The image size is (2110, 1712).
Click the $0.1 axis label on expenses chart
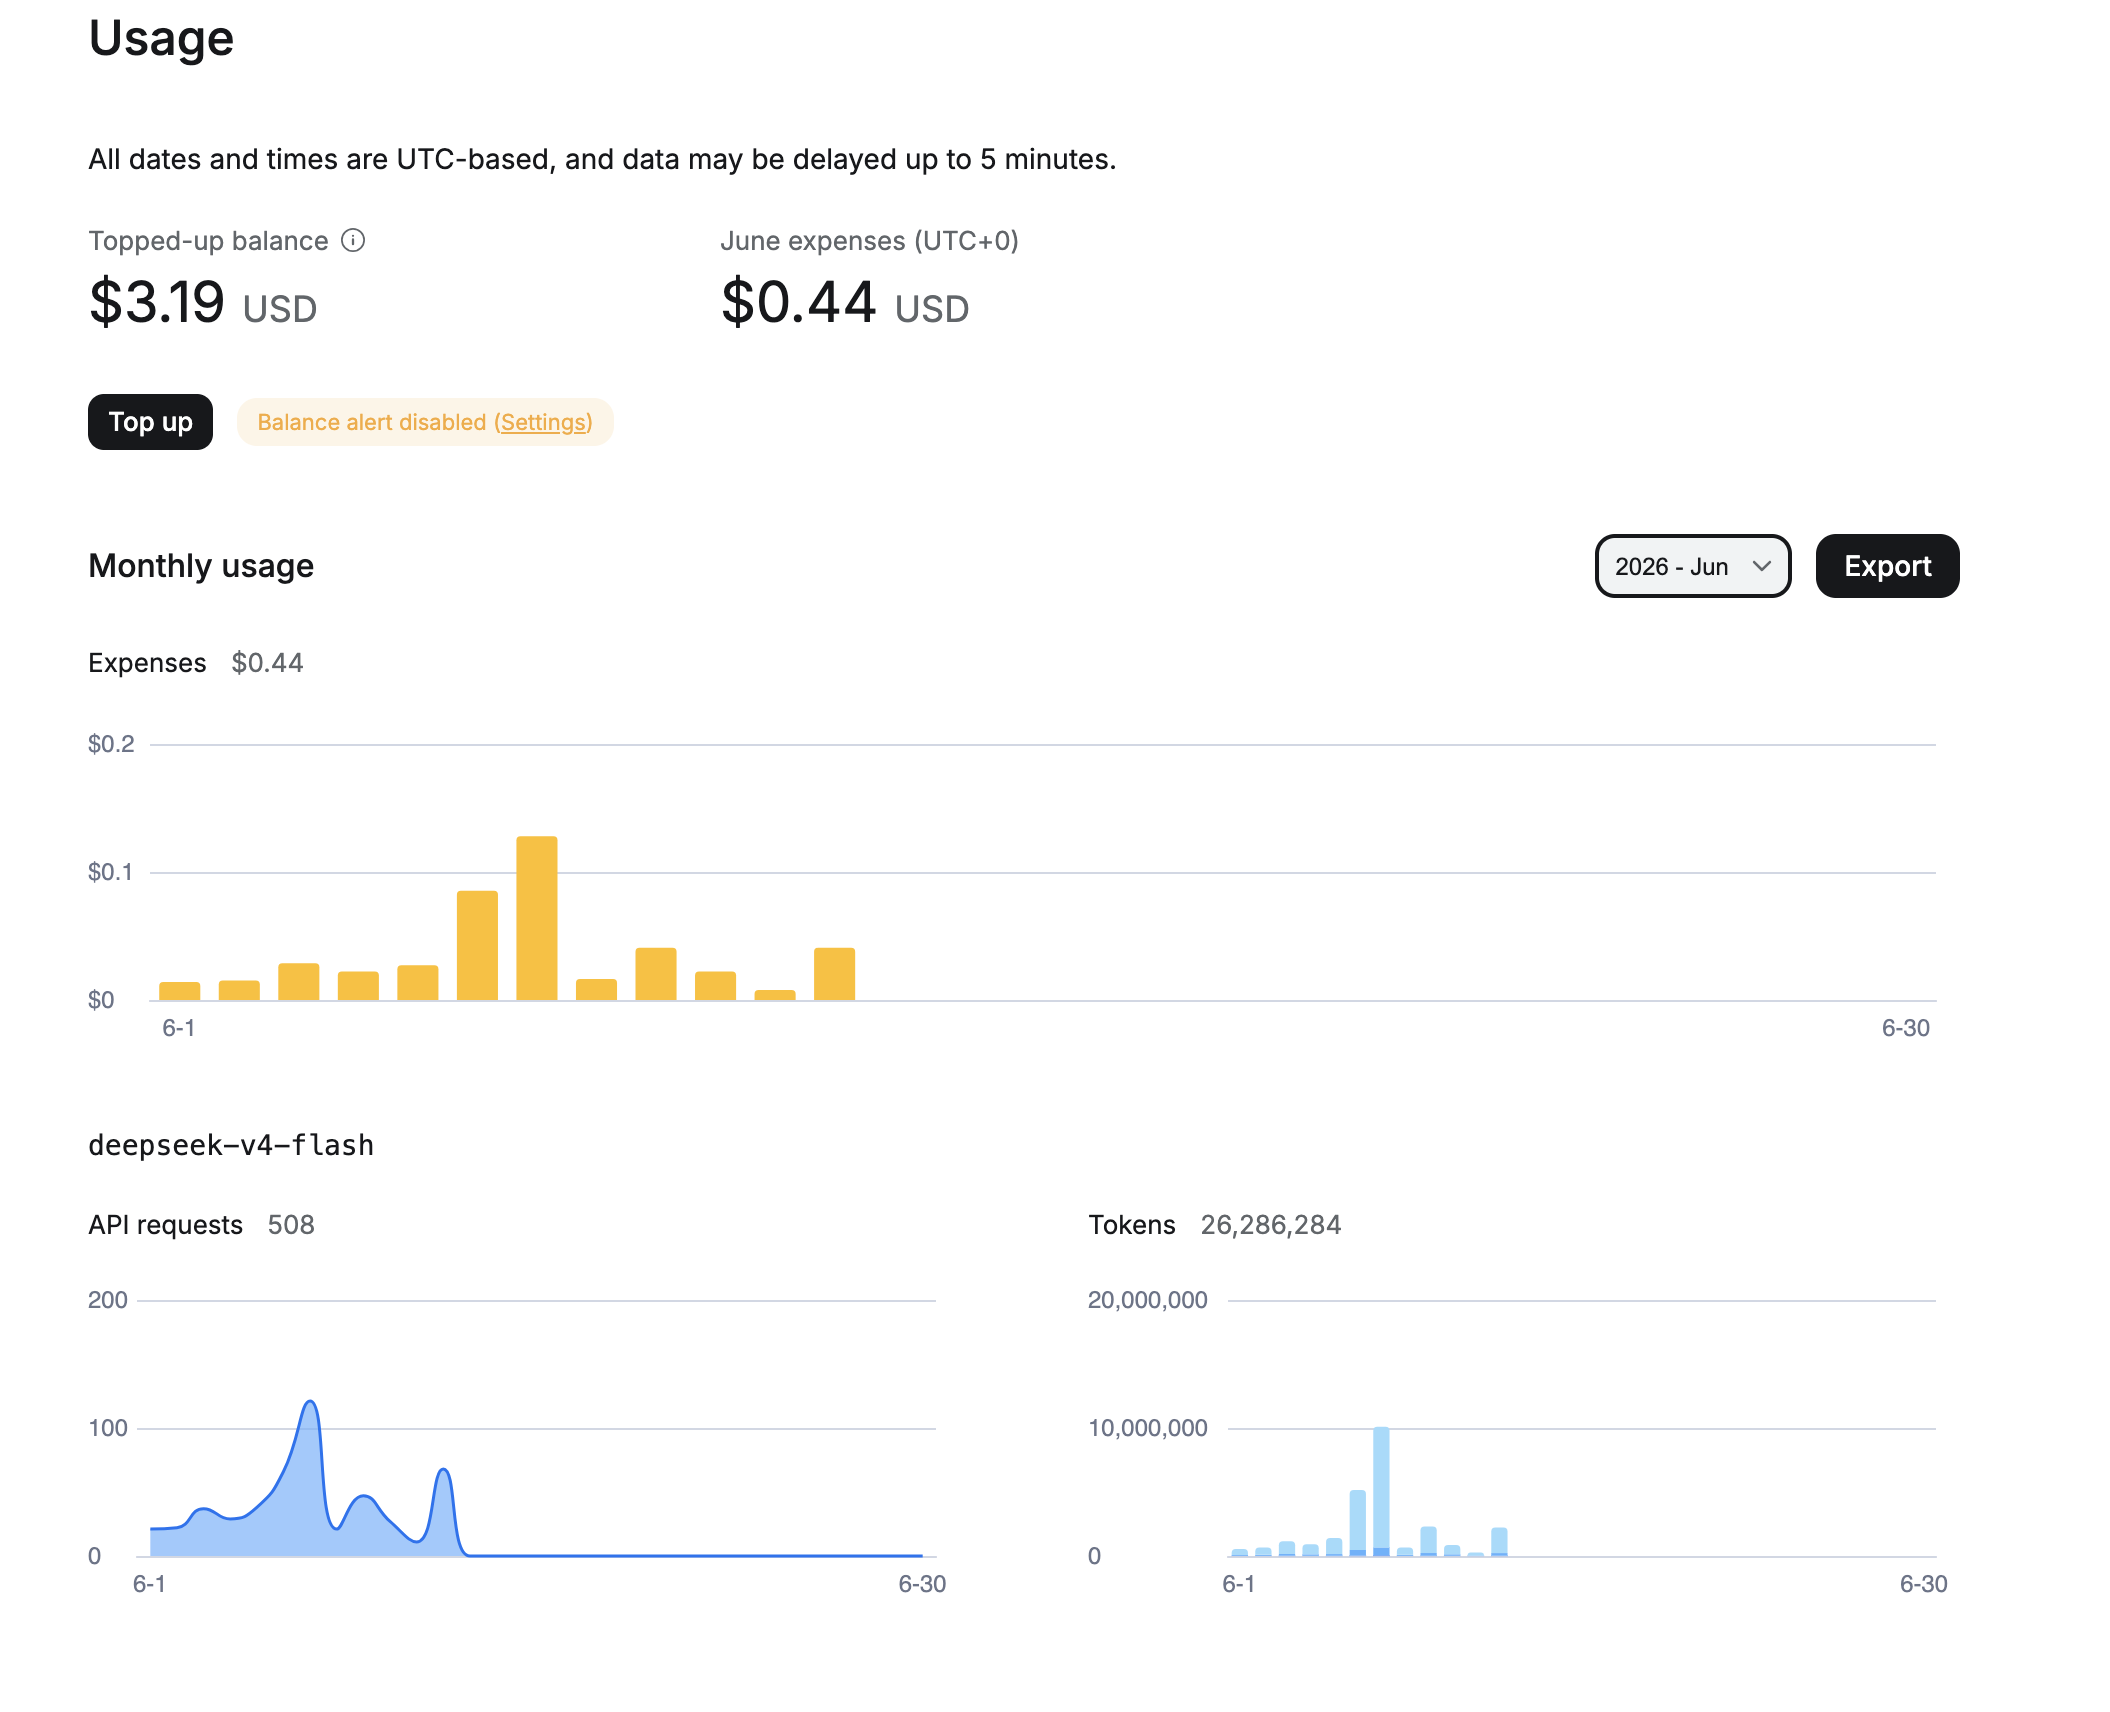click(110, 872)
